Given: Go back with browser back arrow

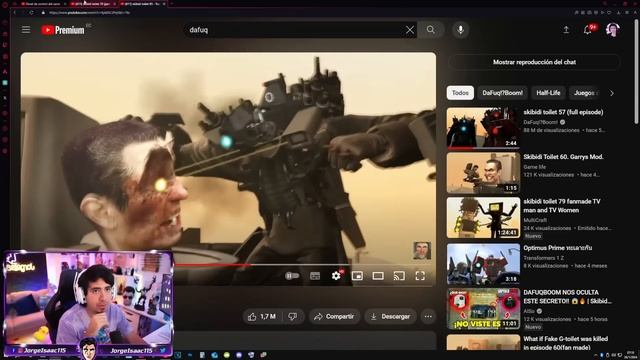Looking at the screenshot, I should click(15, 13).
